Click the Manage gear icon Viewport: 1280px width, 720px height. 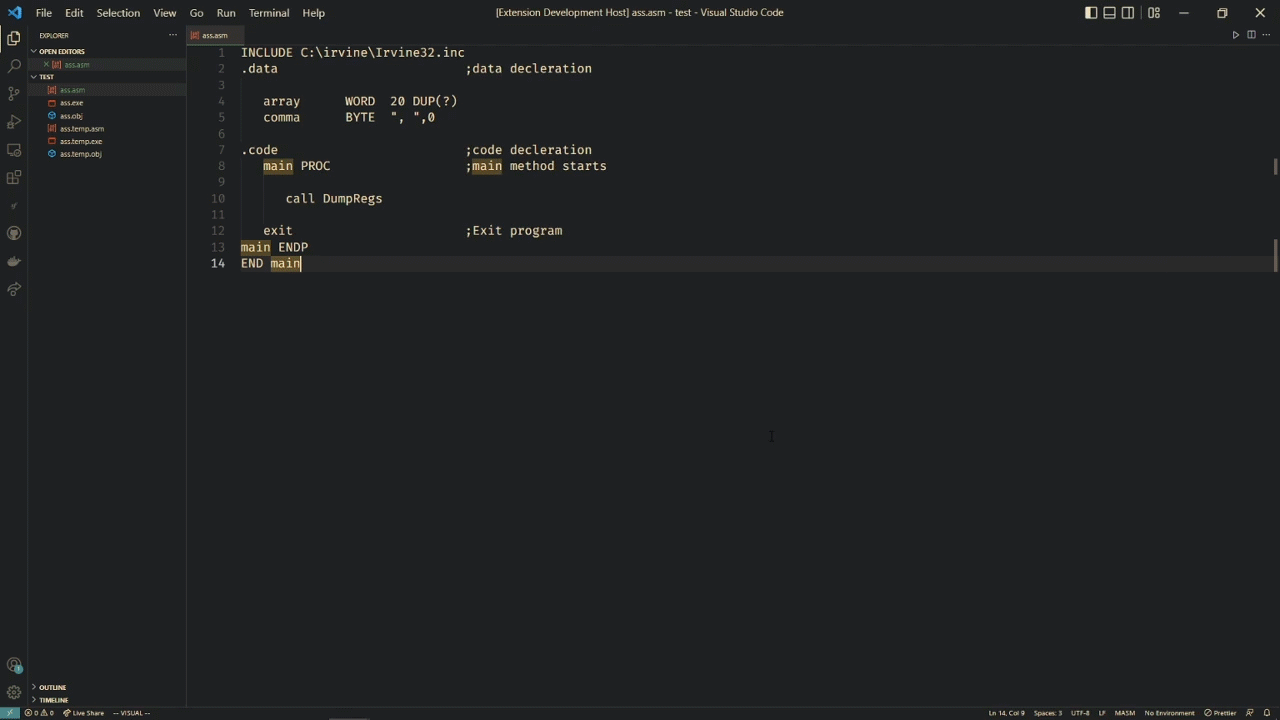point(14,692)
